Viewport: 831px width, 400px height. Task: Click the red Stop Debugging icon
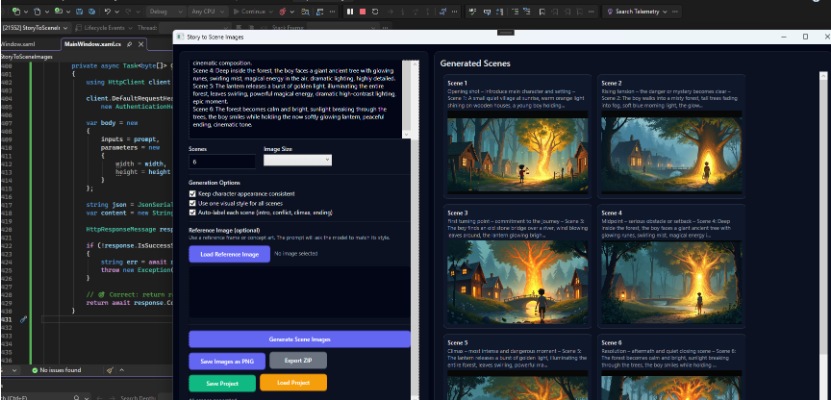362,11
